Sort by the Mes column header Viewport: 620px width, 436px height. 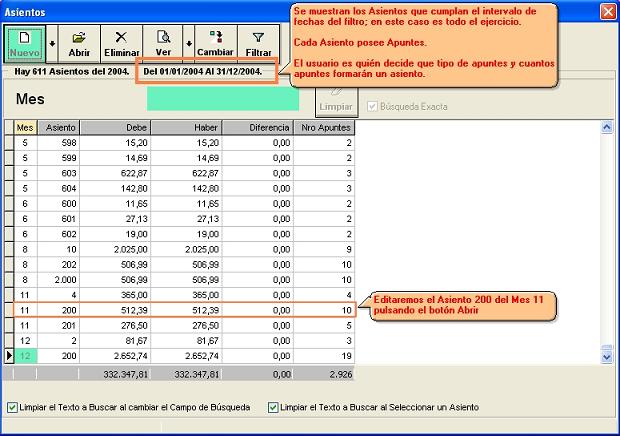click(x=25, y=128)
